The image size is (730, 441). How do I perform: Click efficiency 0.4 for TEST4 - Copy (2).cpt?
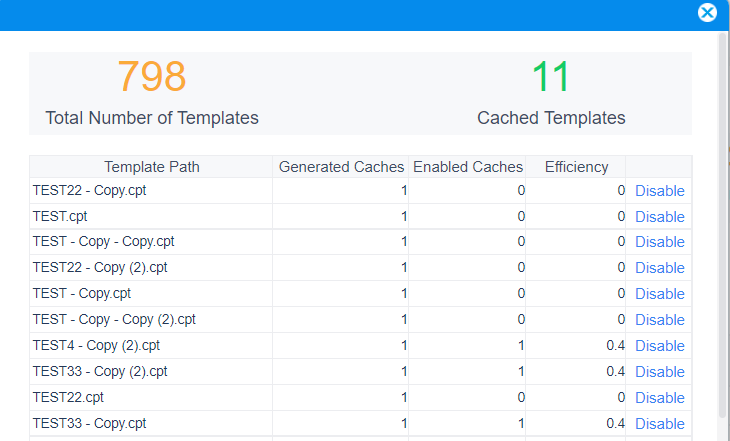tap(615, 346)
